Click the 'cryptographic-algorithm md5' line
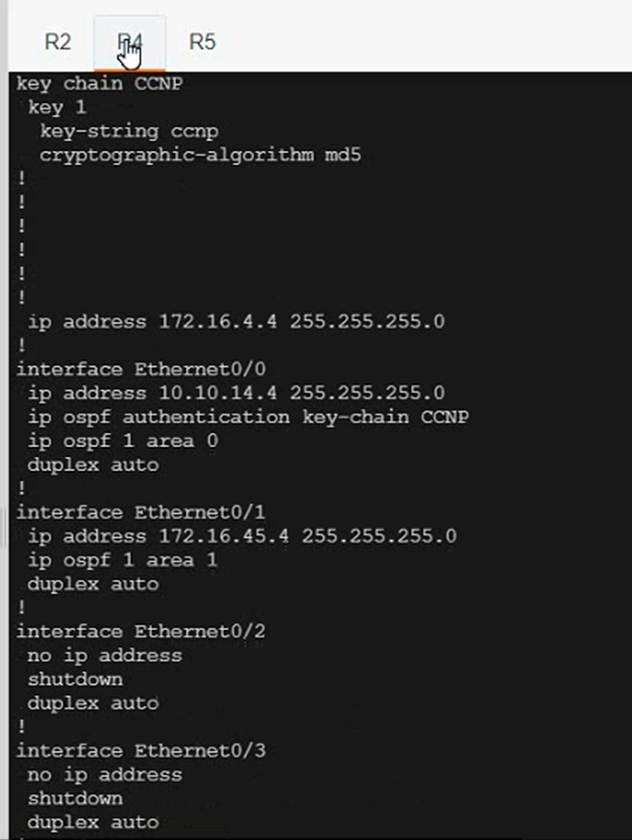The image size is (632, 840). (x=200, y=155)
